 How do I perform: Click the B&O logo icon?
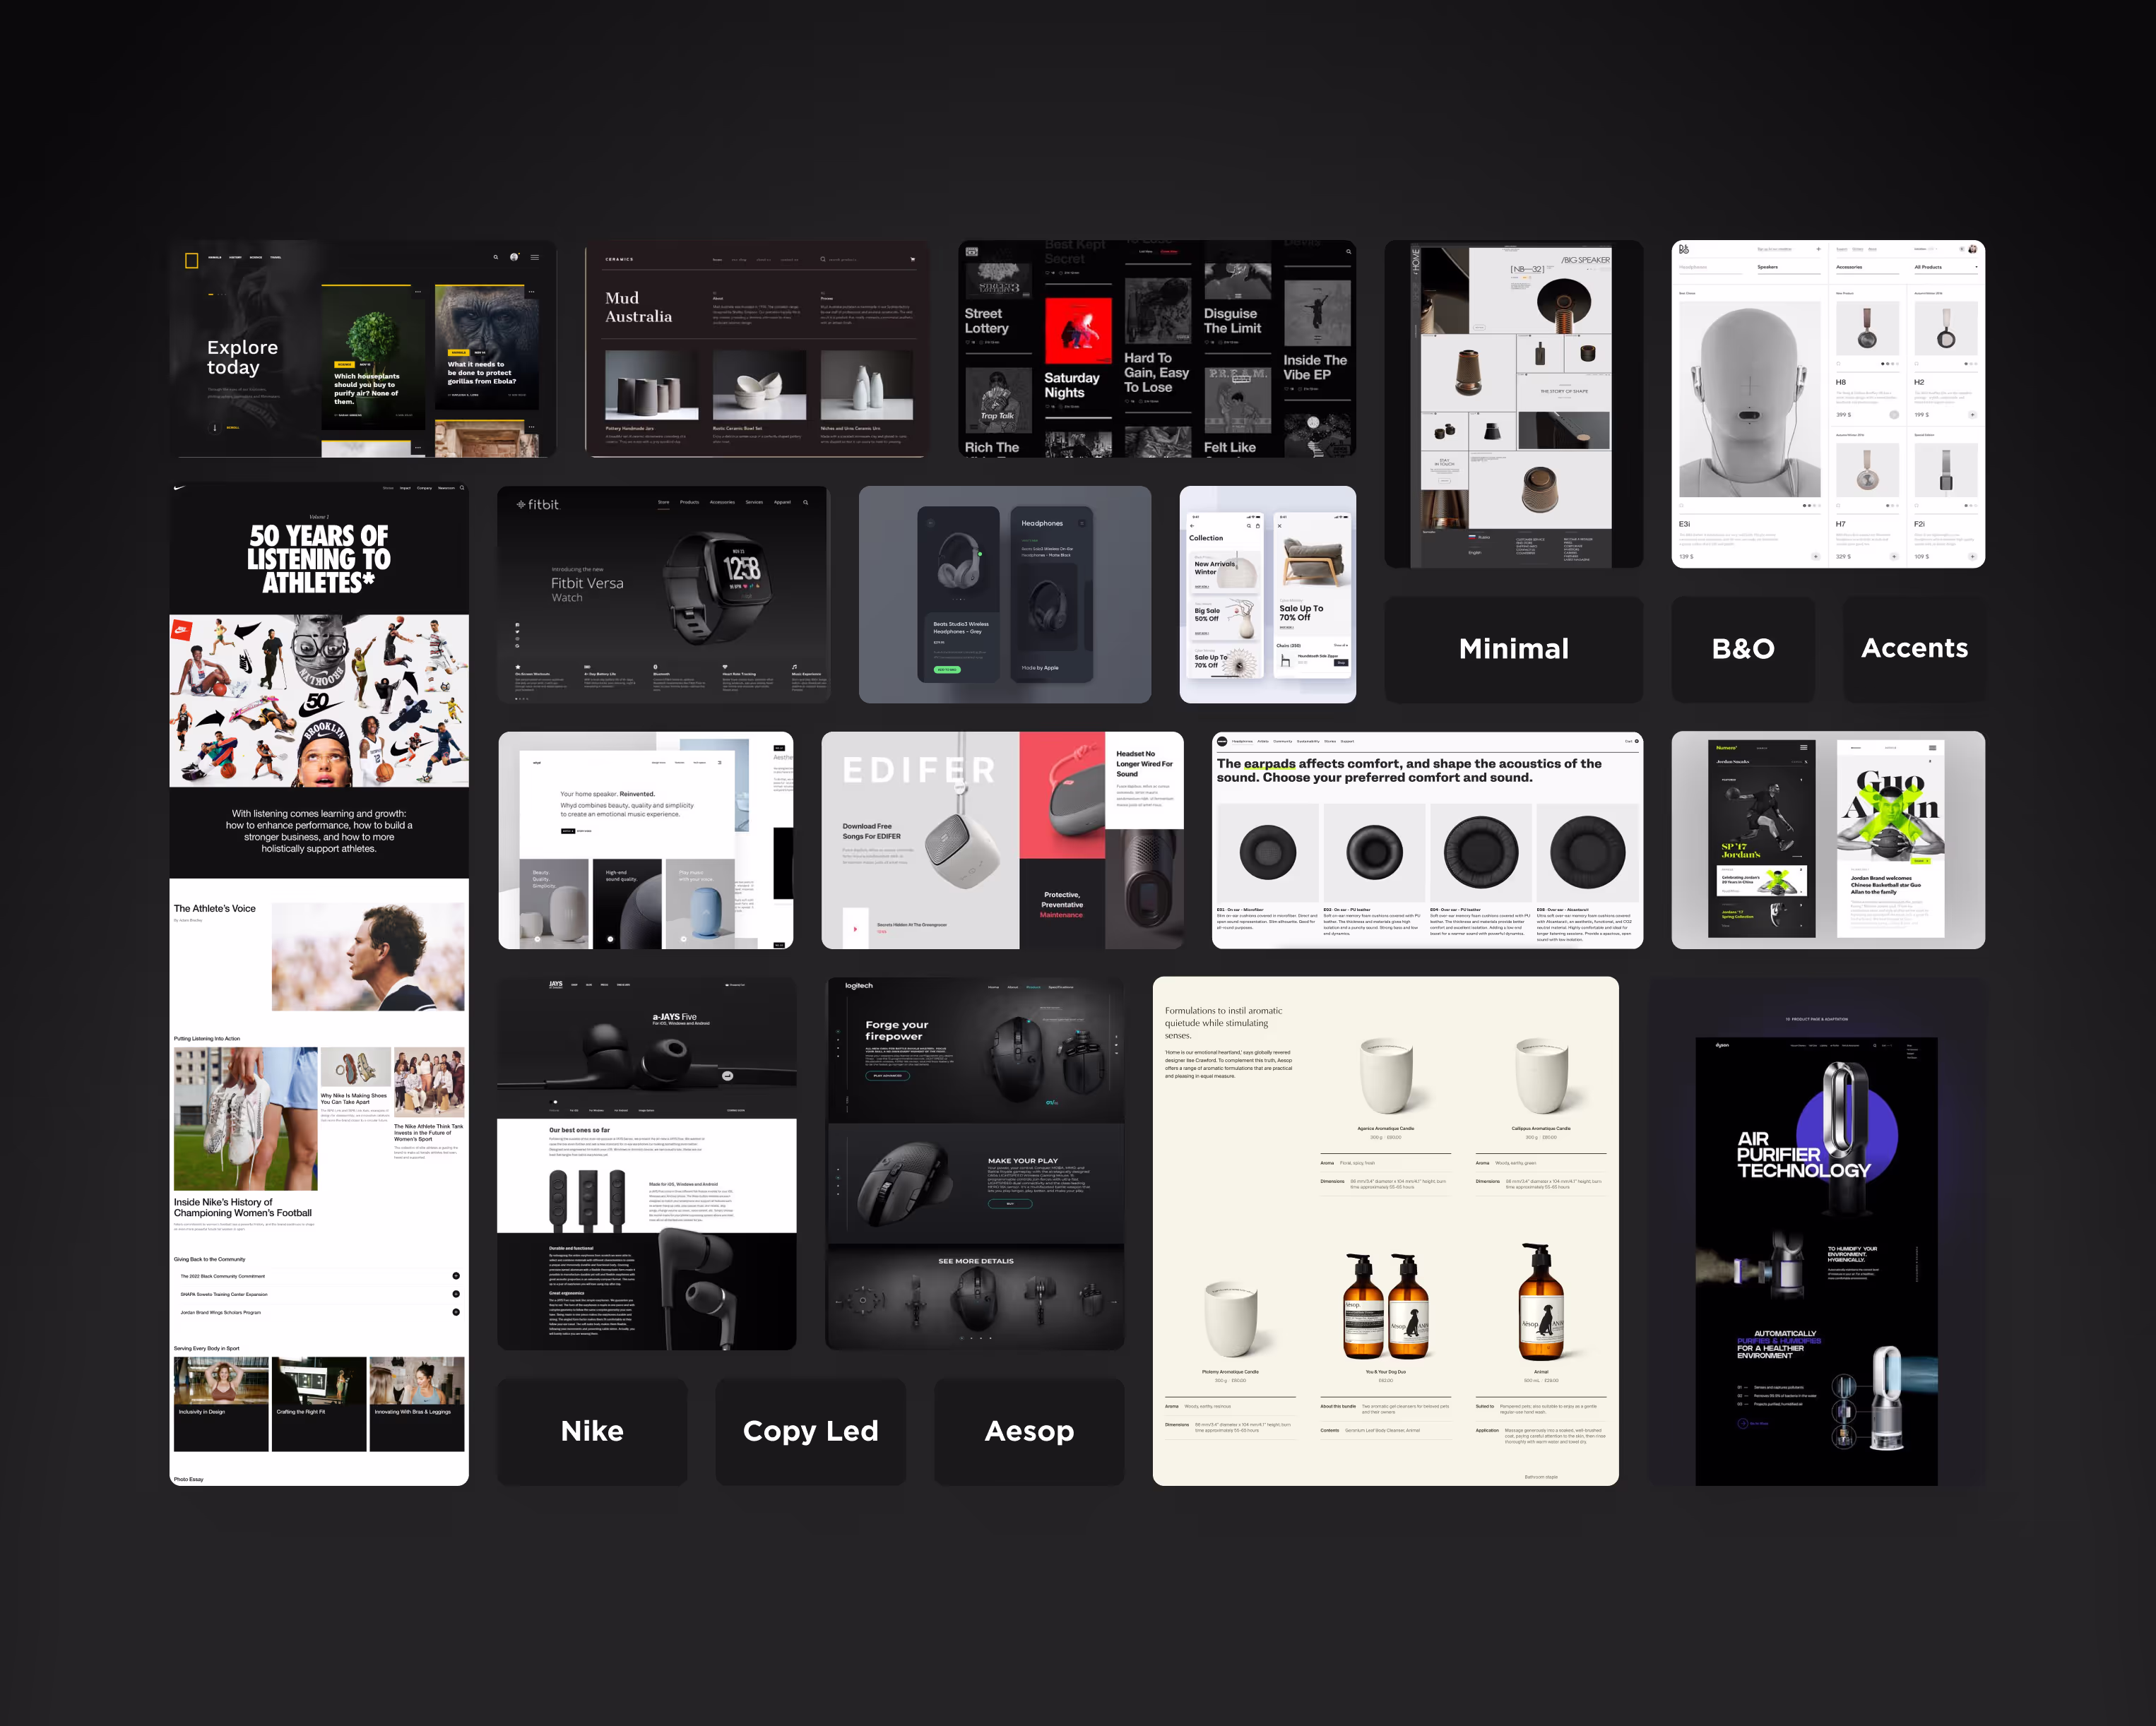[x=1684, y=249]
